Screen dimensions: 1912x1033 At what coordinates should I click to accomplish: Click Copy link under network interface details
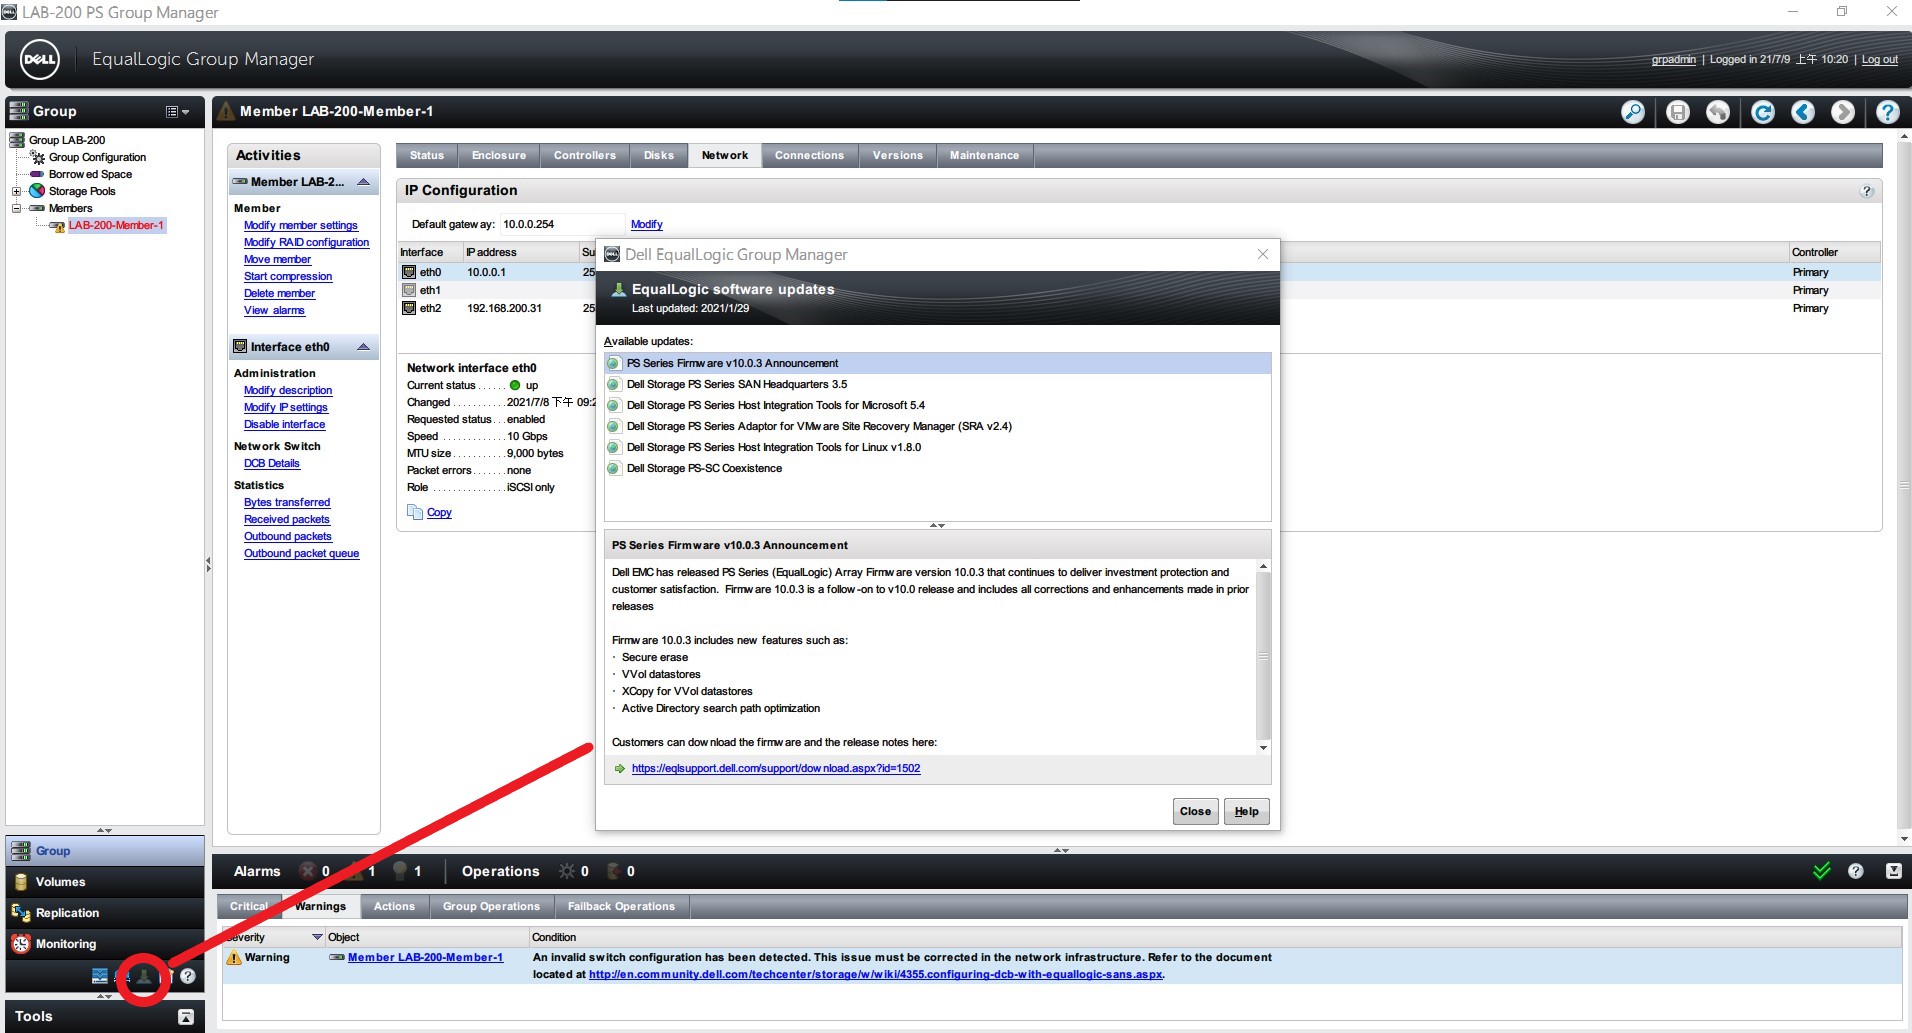click(439, 513)
